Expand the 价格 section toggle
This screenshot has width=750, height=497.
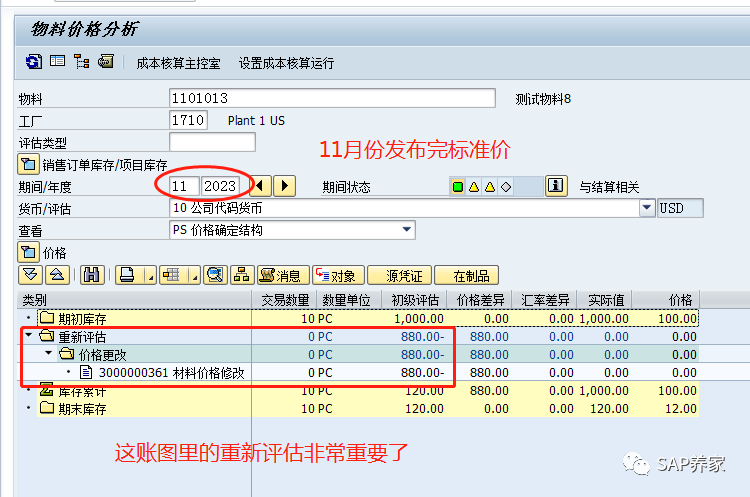28,253
